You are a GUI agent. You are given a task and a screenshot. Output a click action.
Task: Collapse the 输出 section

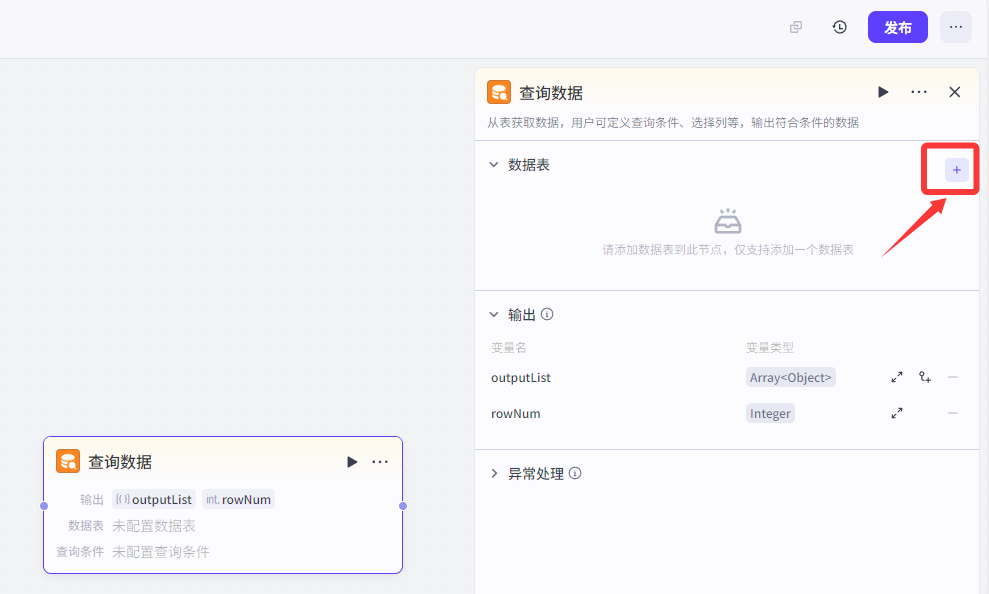coord(493,314)
